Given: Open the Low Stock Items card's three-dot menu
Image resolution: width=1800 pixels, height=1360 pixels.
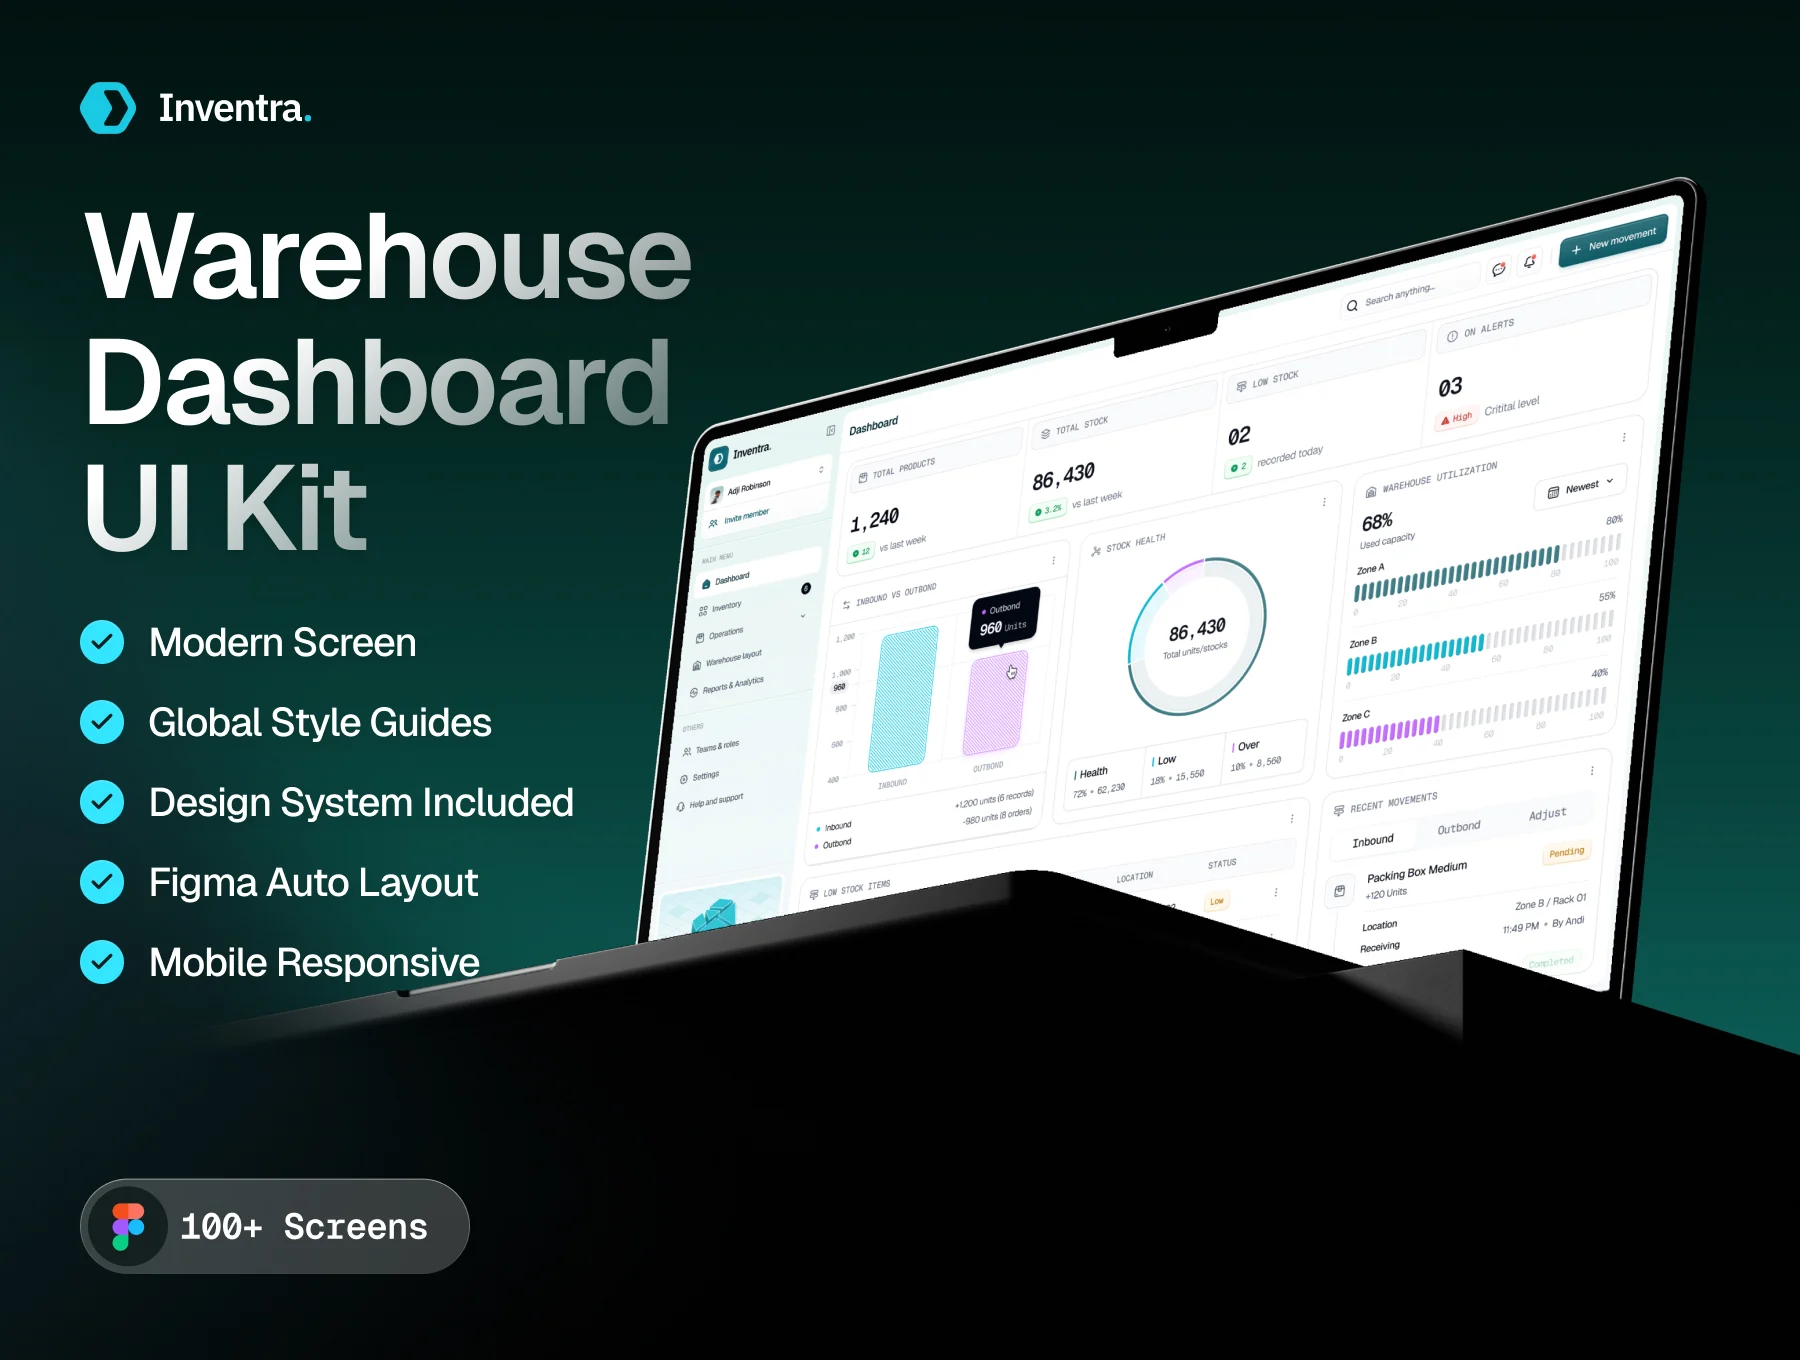Looking at the screenshot, I should click(x=1292, y=817).
